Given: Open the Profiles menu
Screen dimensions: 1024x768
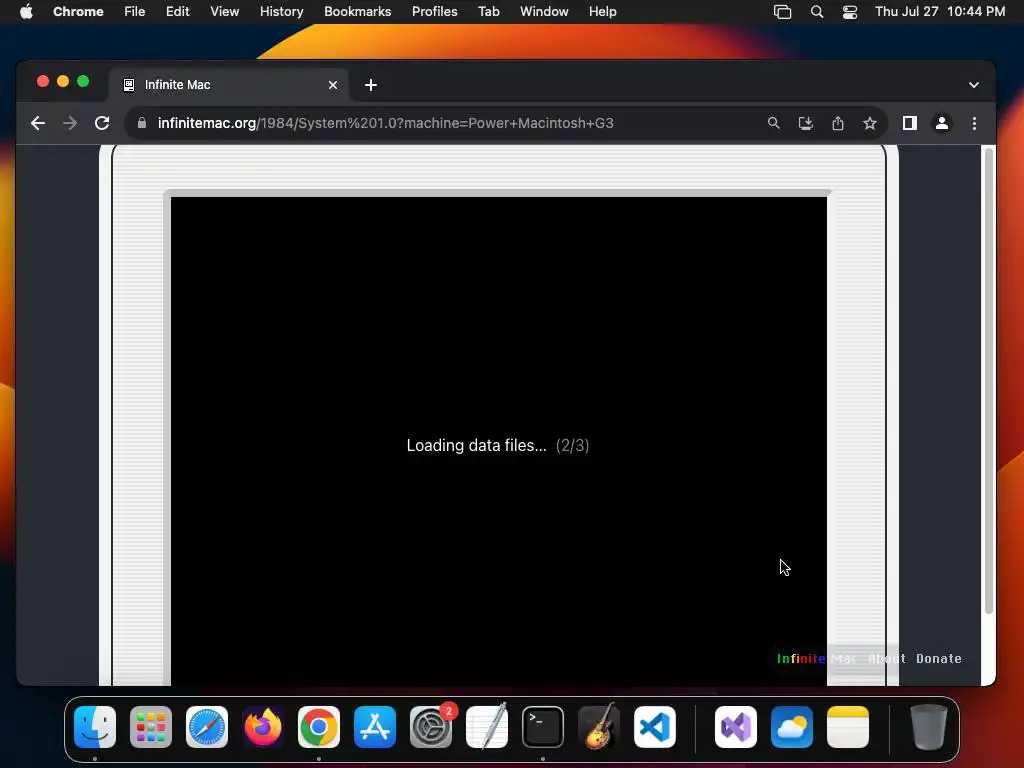Looking at the screenshot, I should pos(434,12).
